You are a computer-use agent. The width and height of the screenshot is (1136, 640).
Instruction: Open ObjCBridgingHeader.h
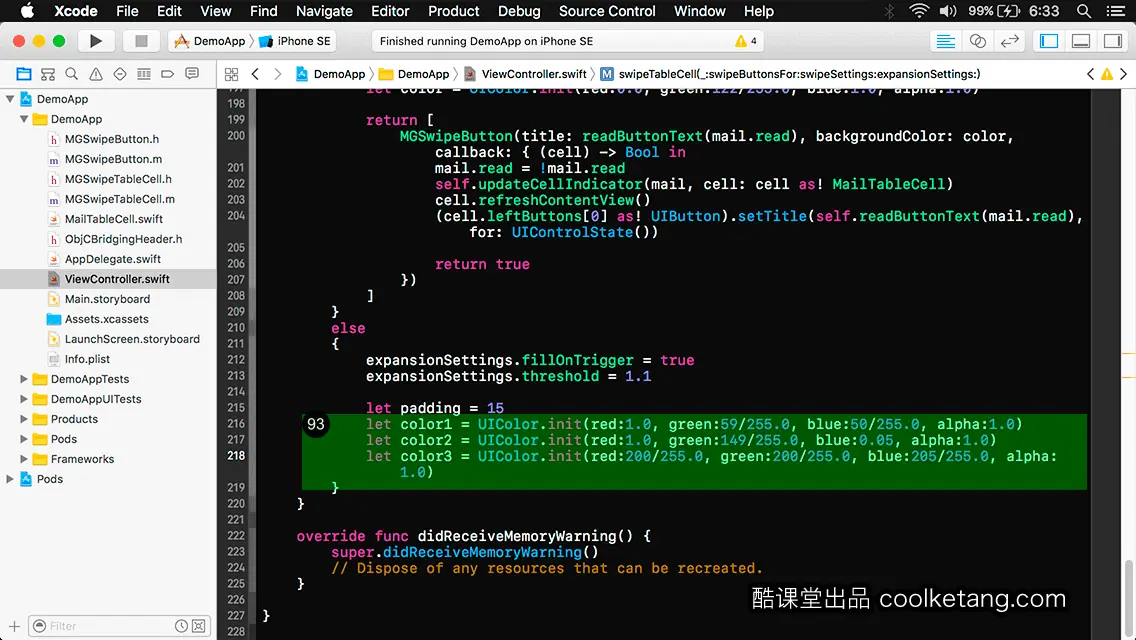(123, 238)
